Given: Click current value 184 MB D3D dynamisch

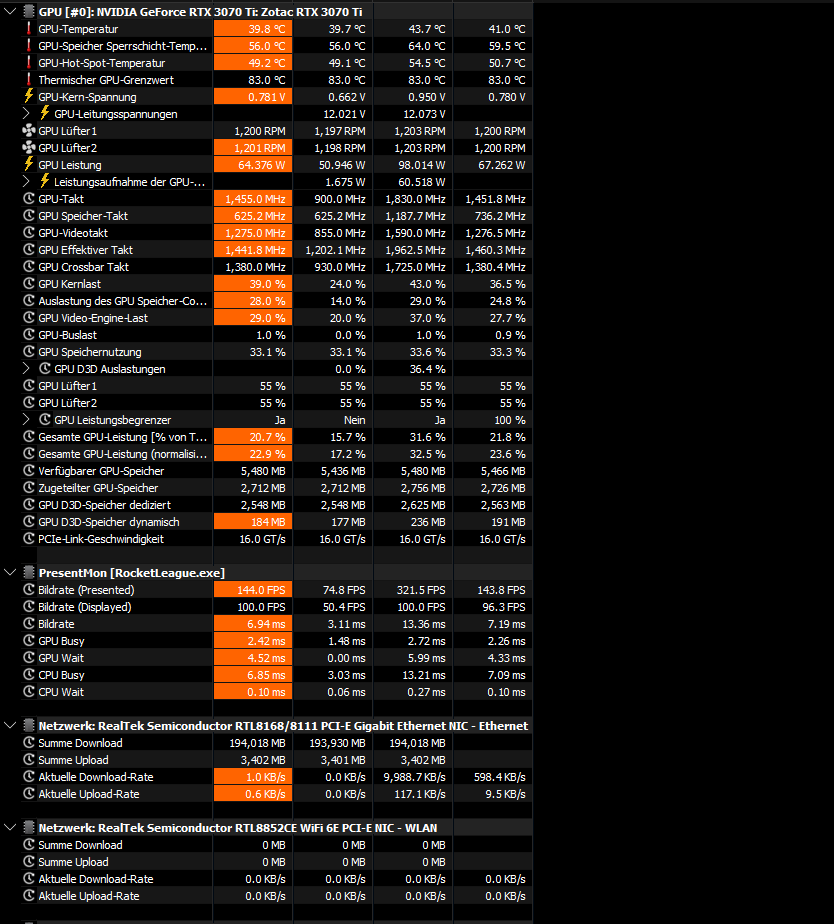Looking at the screenshot, I should (x=253, y=522).
